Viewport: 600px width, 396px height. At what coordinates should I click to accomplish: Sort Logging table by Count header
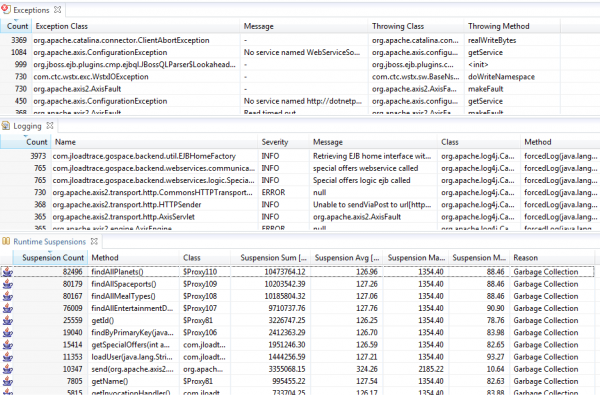(26, 142)
